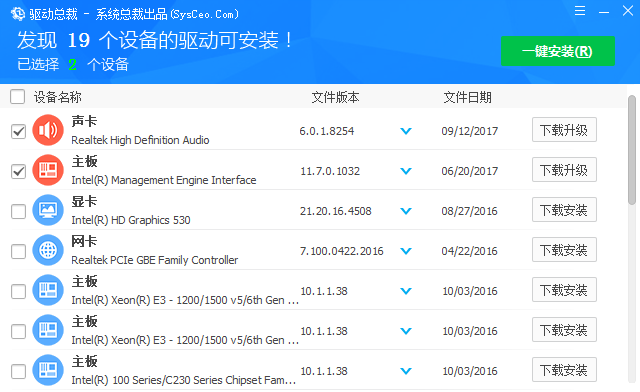Click the red sound card speaker icon
The image size is (640, 392).
click(x=48, y=130)
